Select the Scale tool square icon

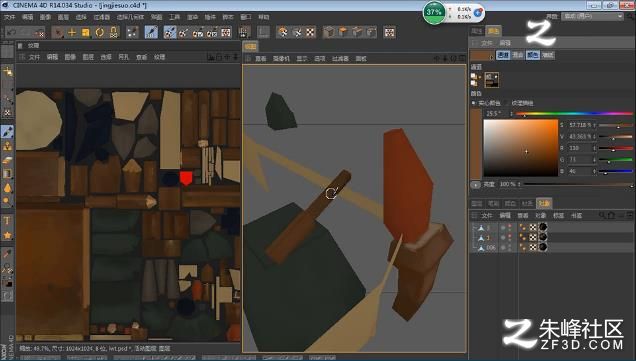[x=86, y=32]
